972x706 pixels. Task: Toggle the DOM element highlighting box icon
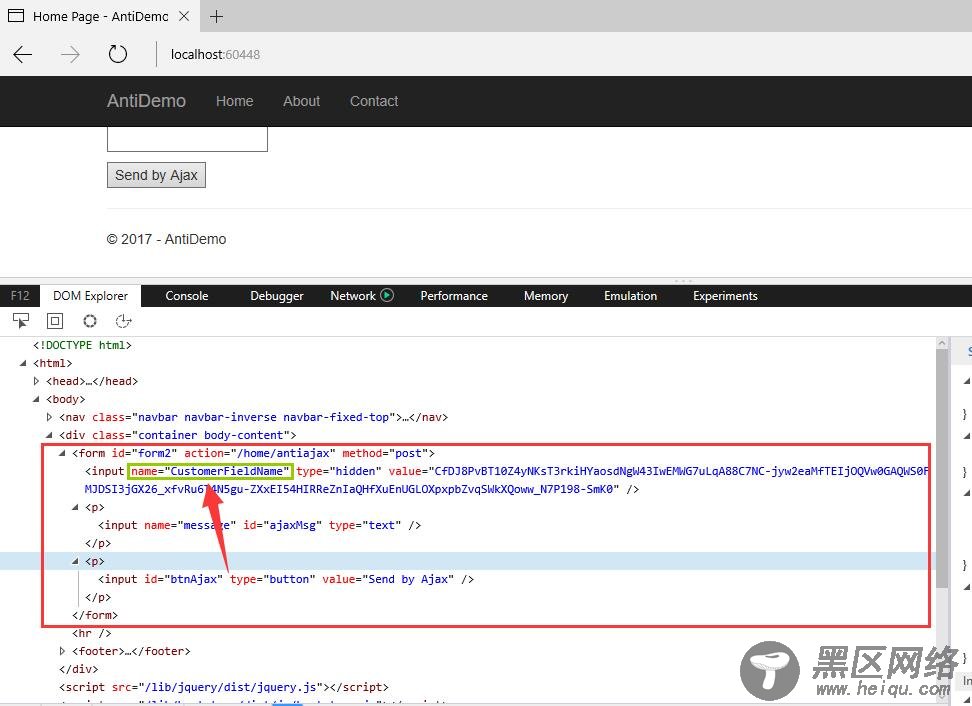click(x=55, y=321)
